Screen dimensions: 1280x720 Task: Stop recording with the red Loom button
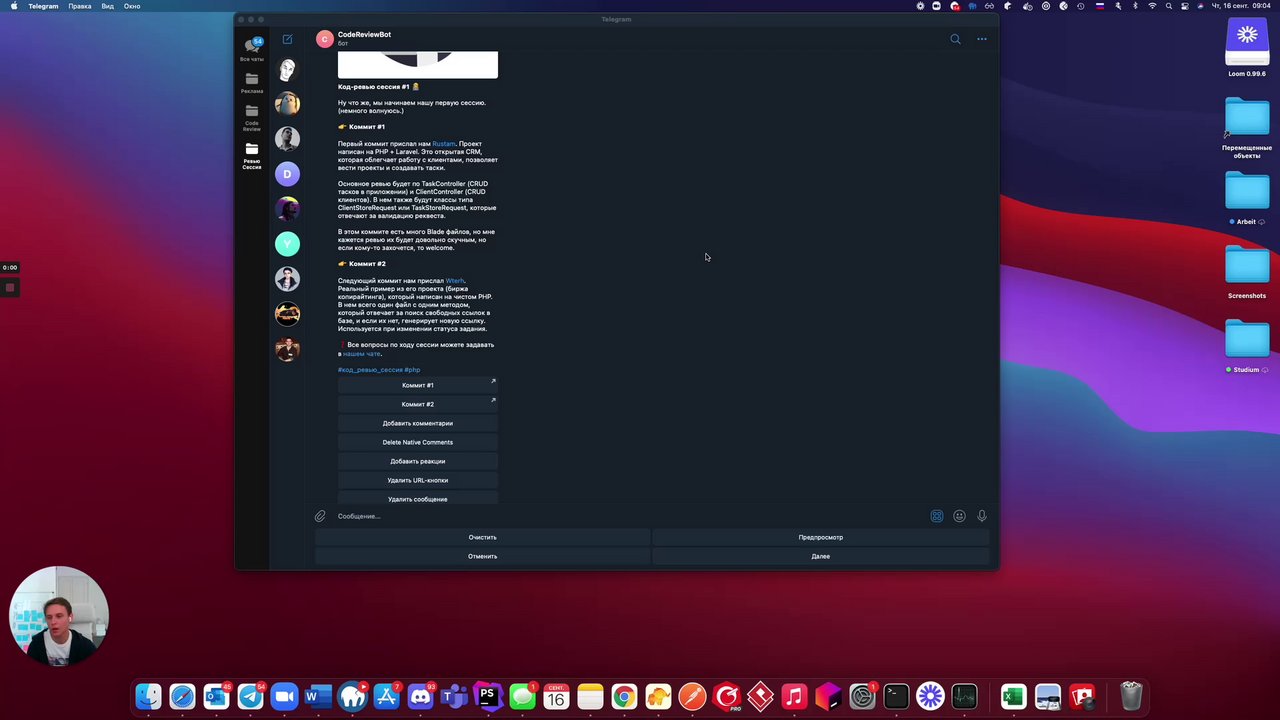pyautogui.click(x=9, y=288)
